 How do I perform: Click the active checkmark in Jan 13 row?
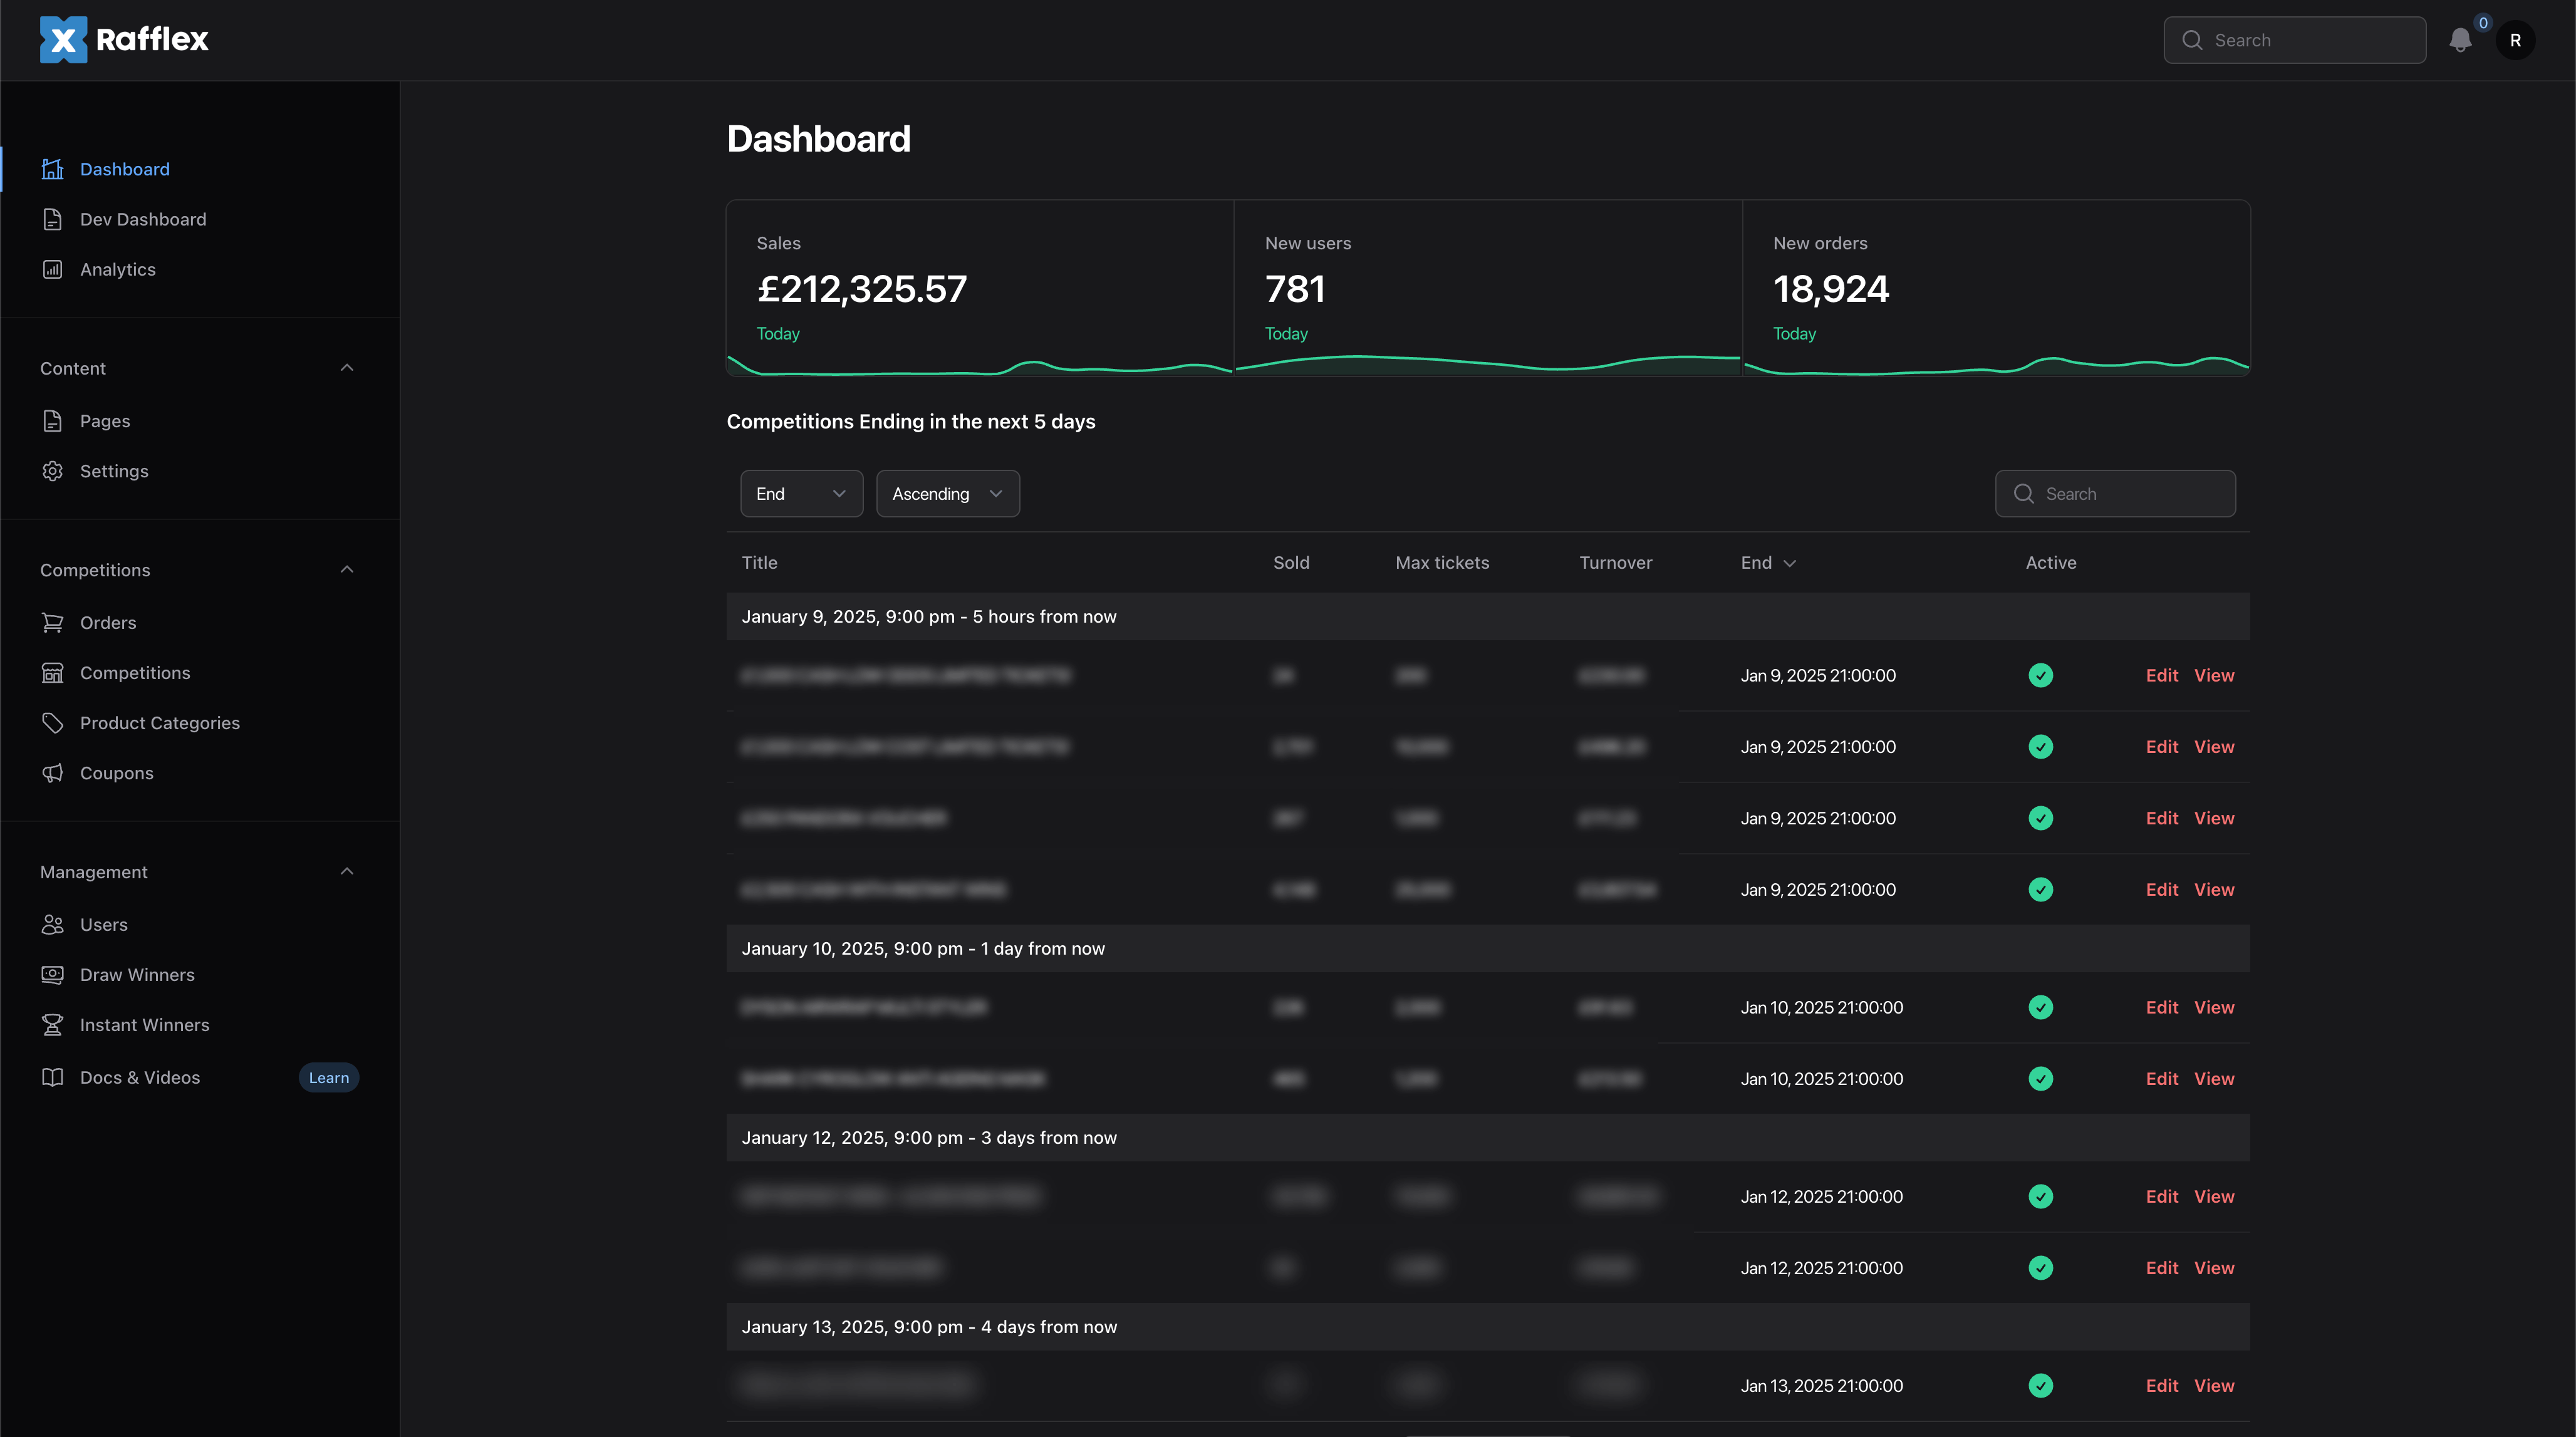click(x=2041, y=1386)
